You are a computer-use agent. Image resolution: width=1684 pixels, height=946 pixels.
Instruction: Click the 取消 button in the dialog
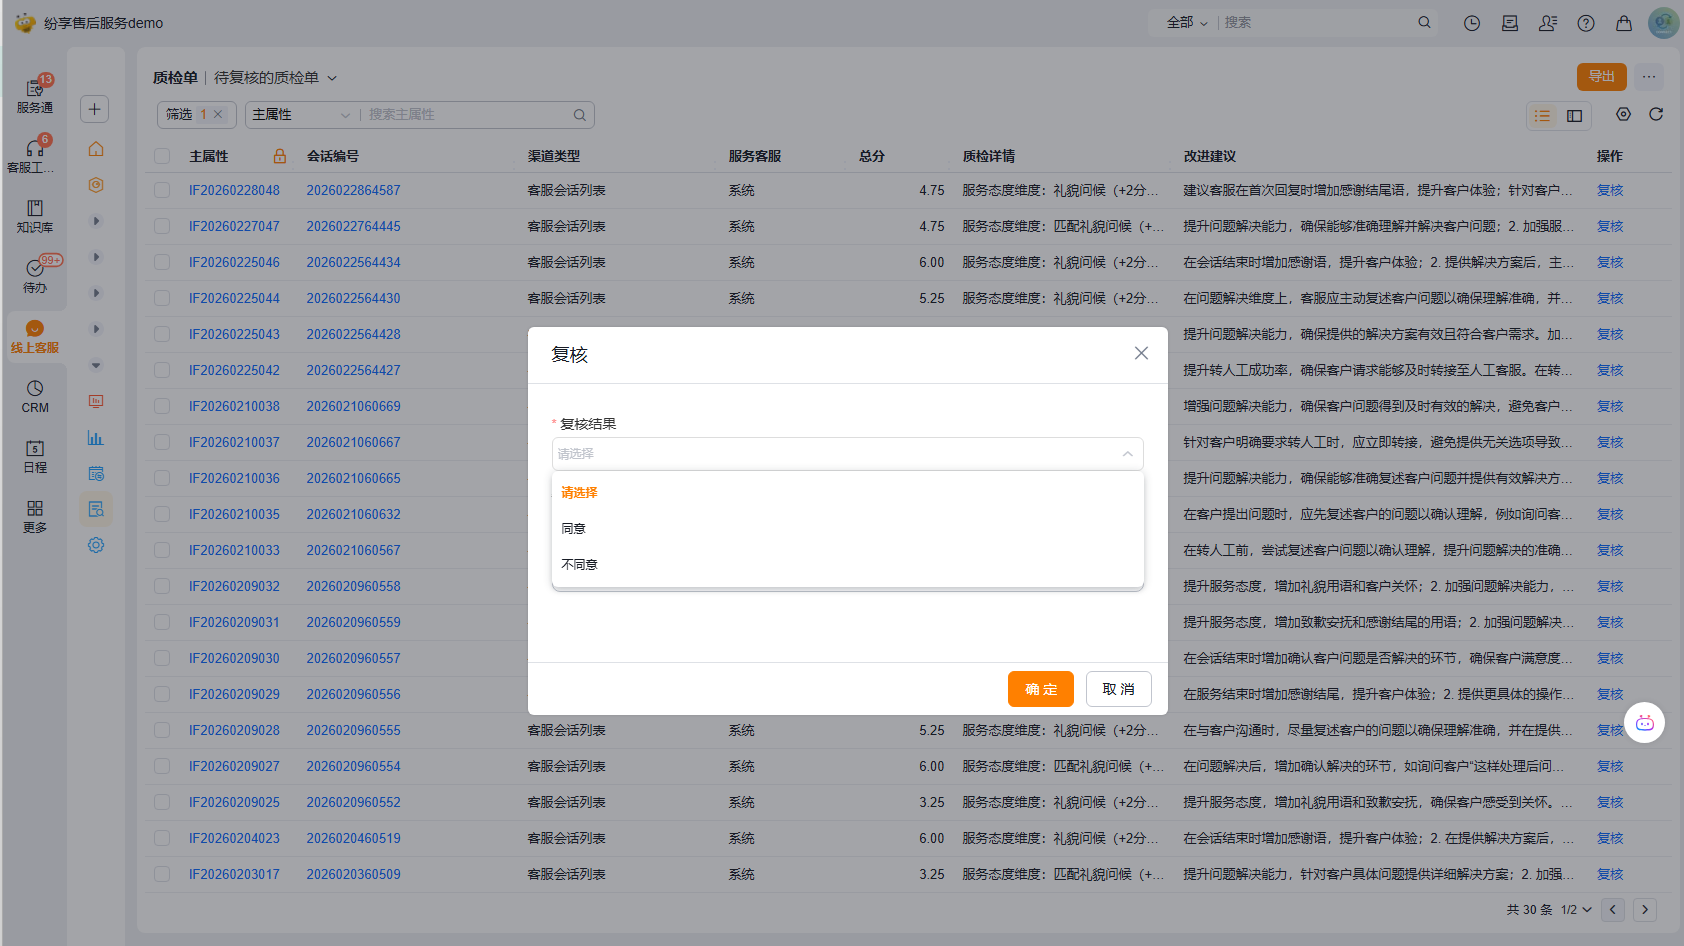click(x=1118, y=689)
